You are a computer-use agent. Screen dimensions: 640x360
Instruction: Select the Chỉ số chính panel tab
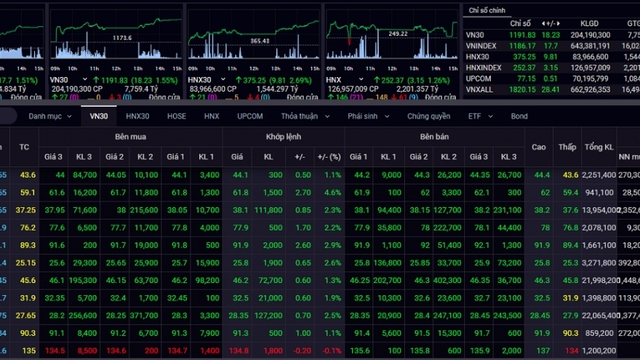[x=487, y=11]
